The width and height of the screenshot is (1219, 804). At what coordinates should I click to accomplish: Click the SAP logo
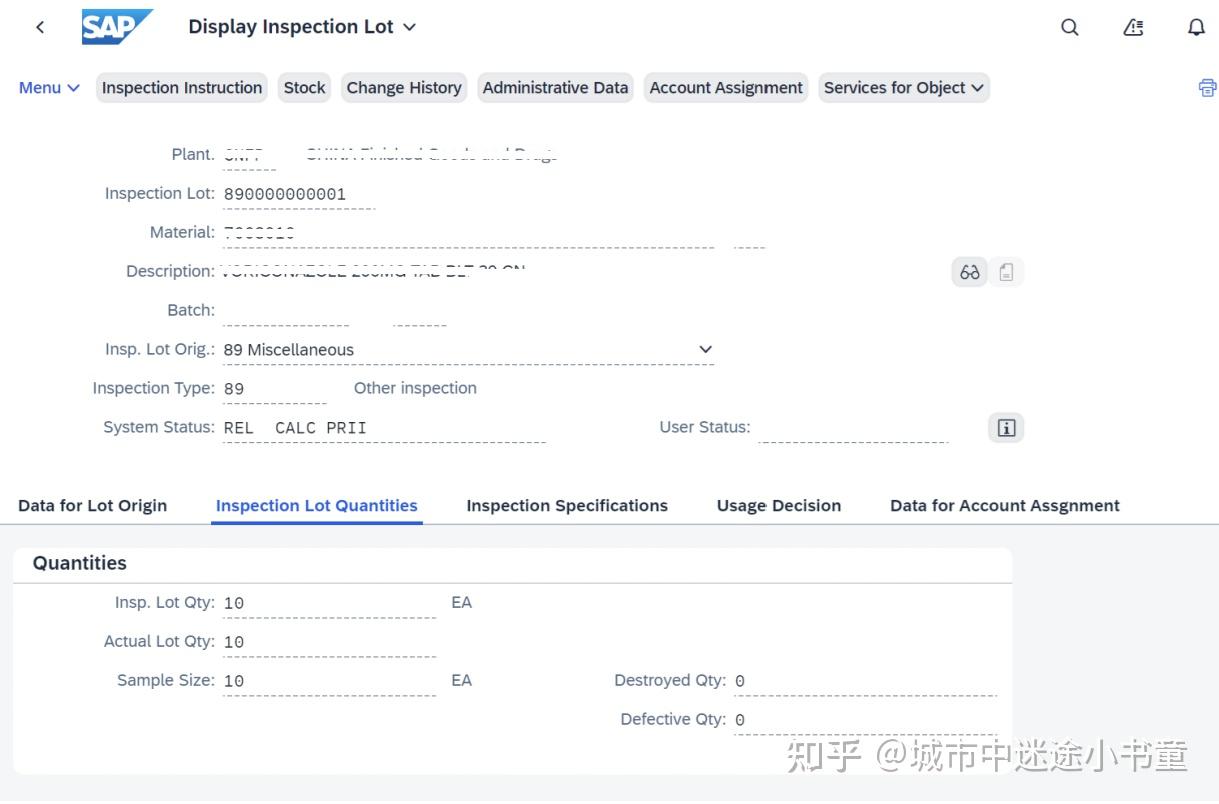[117, 27]
